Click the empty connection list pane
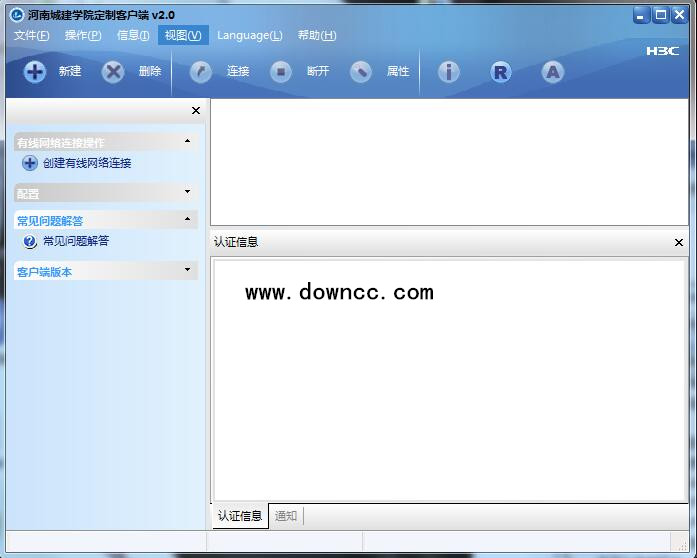The width and height of the screenshot is (697, 558). [x=449, y=162]
